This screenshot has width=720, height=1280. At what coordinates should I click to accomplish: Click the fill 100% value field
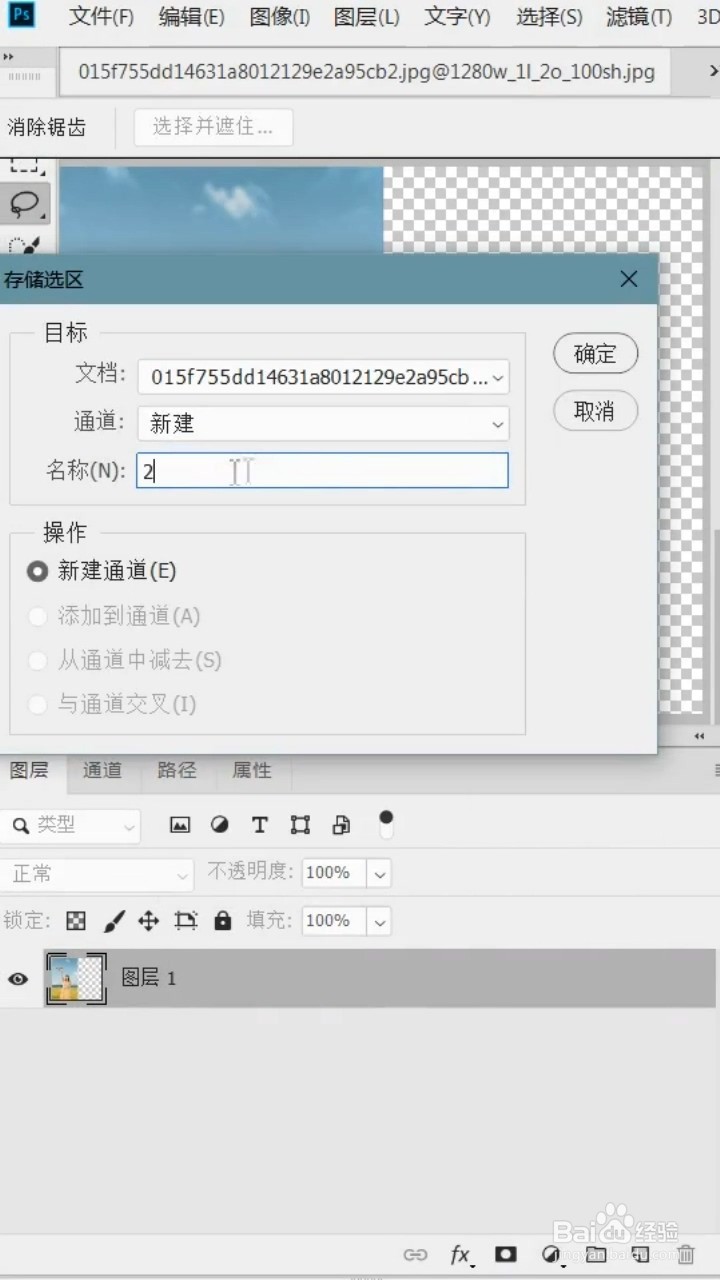pyautogui.click(x=333, y=921)
